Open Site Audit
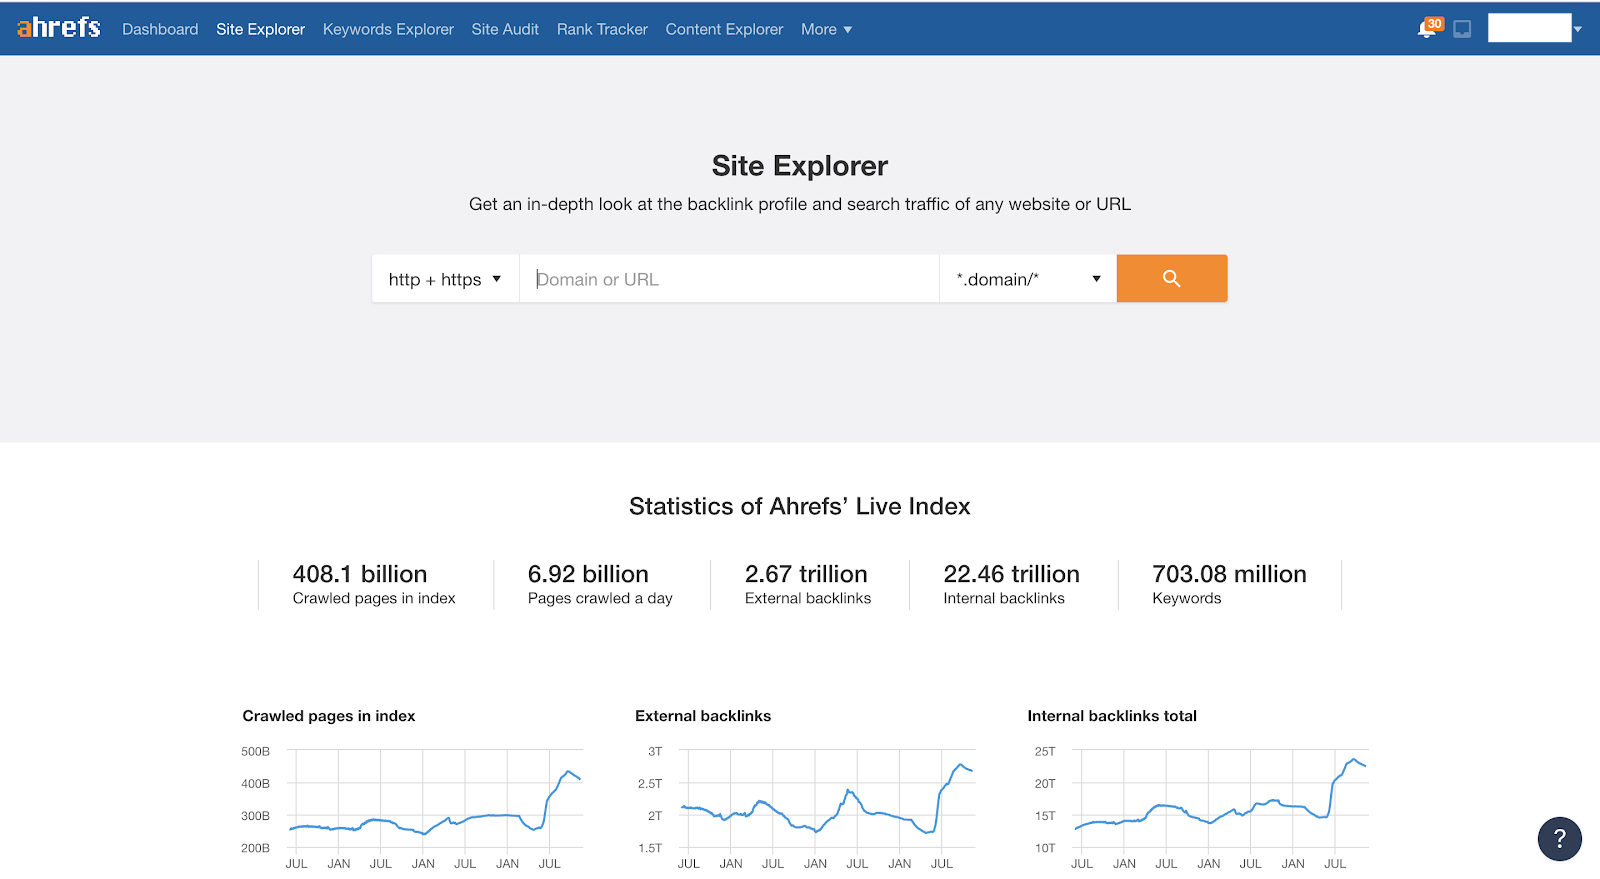Viewport: 1600px width, 879px height. pos(505,29)
